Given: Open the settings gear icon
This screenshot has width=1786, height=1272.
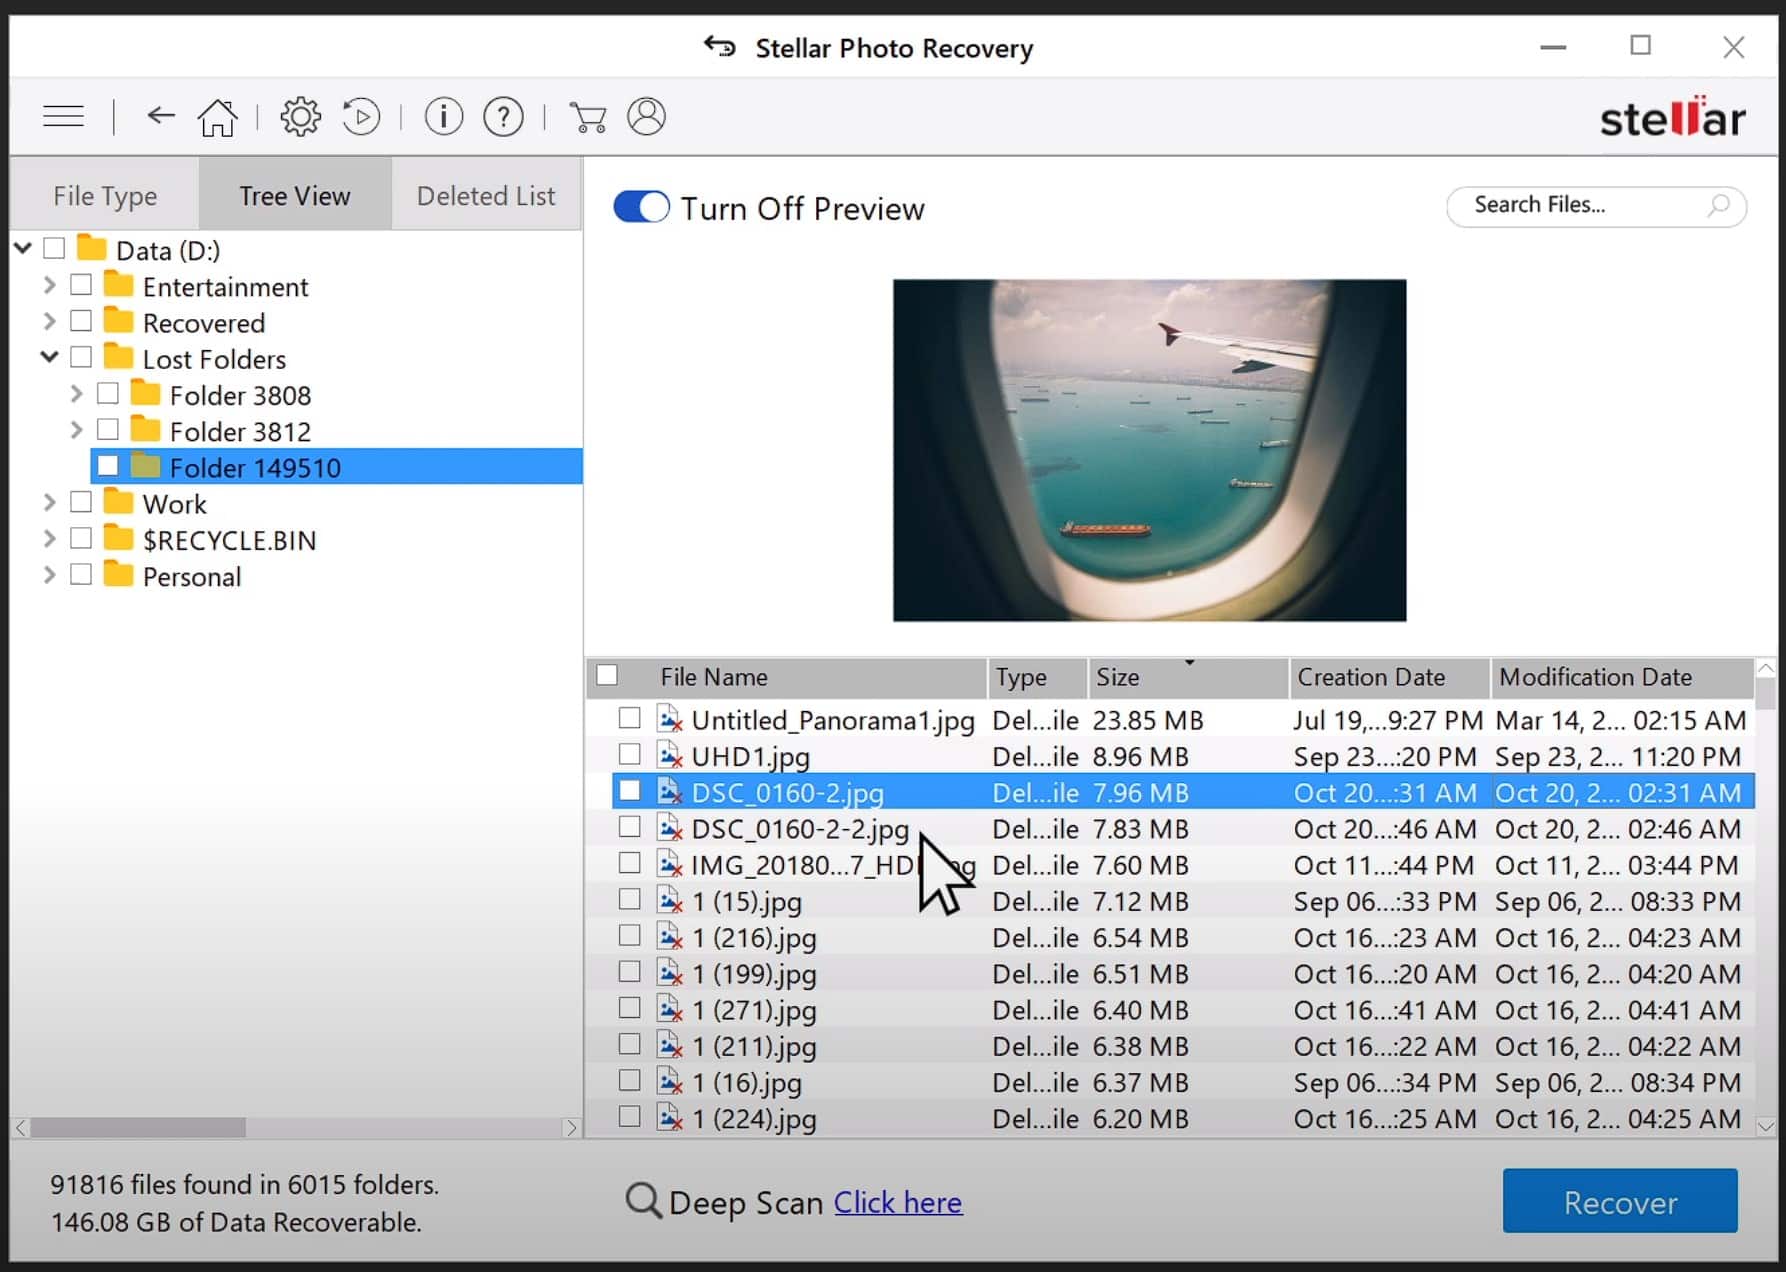Looking at the screenshot, I should click(x=300, y=117).
